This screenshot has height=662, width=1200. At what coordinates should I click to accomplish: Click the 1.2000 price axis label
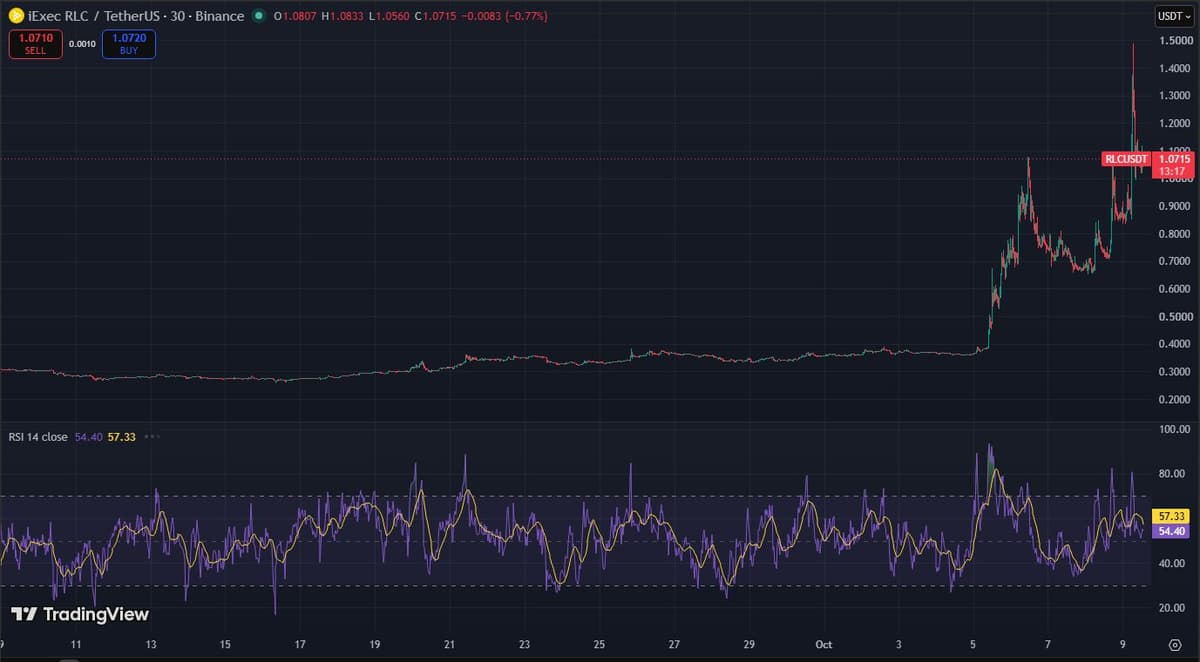click(x=1174, y=124)
